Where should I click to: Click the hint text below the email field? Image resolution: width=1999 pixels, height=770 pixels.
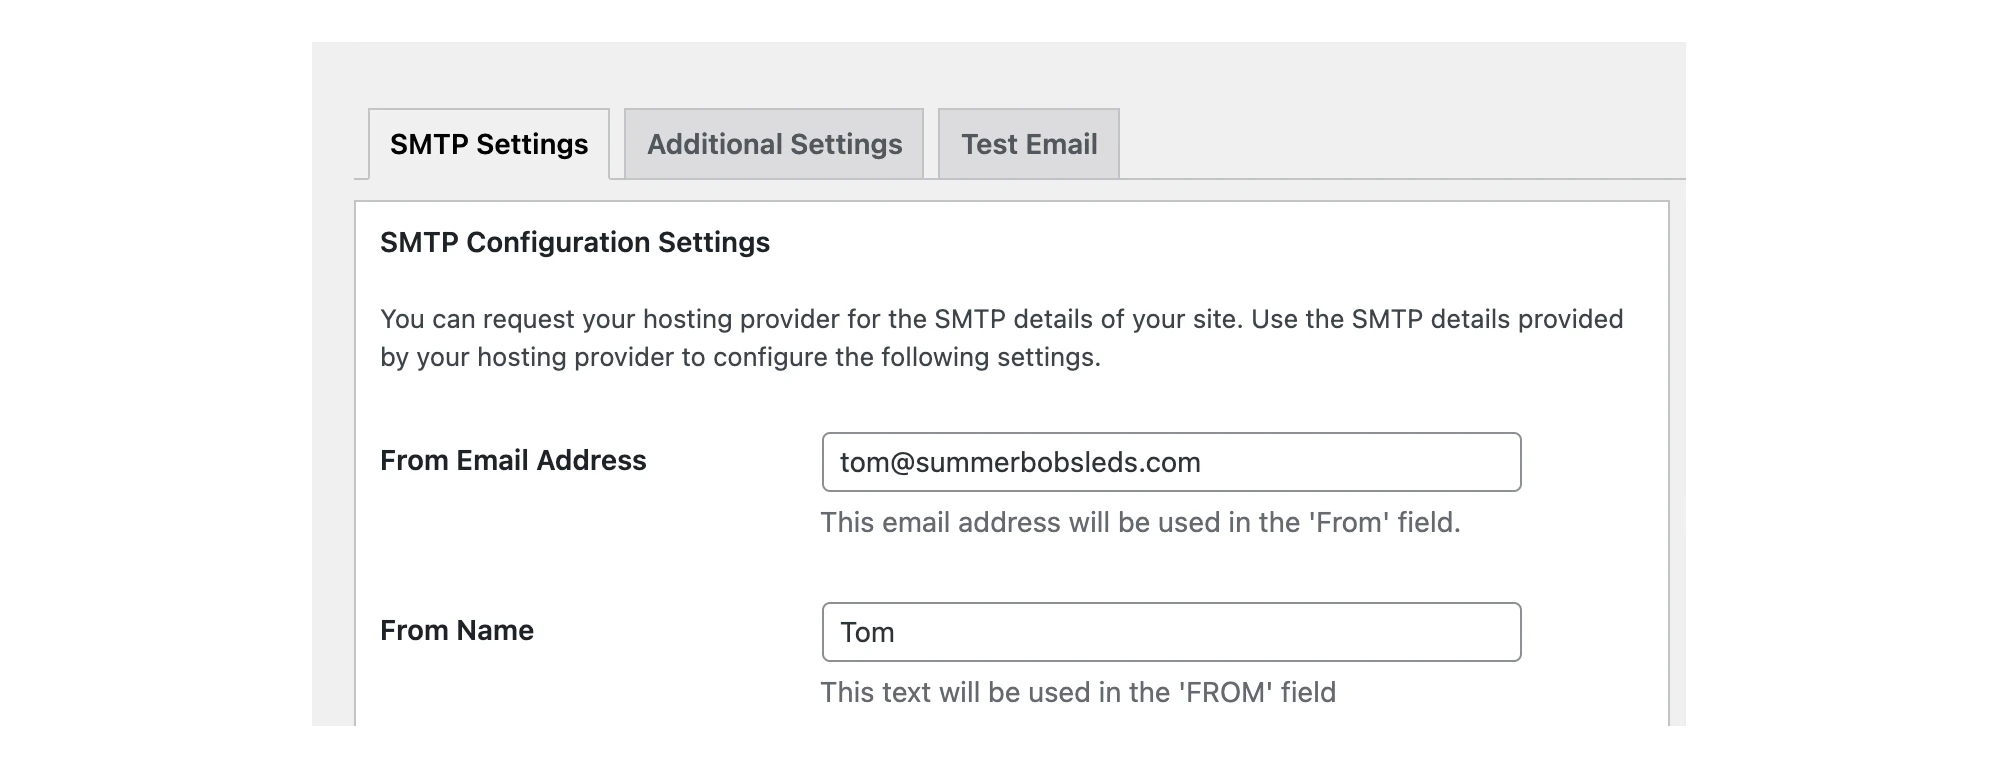pos(1140,523)
